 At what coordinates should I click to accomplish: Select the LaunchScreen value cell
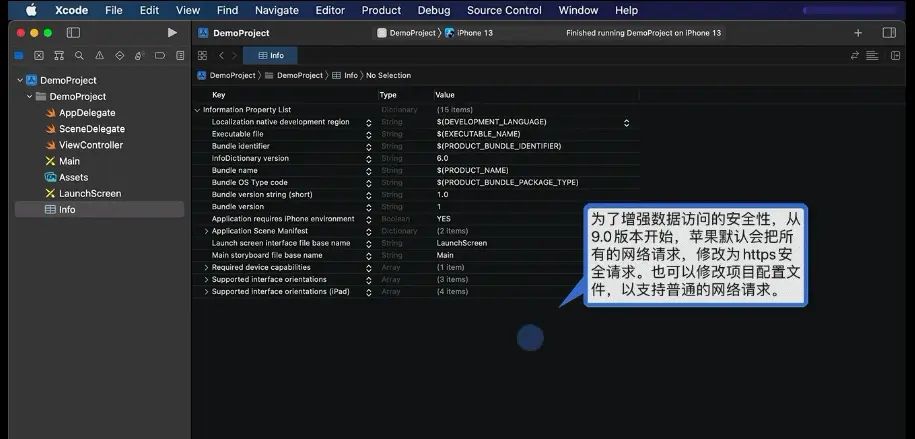462,243
